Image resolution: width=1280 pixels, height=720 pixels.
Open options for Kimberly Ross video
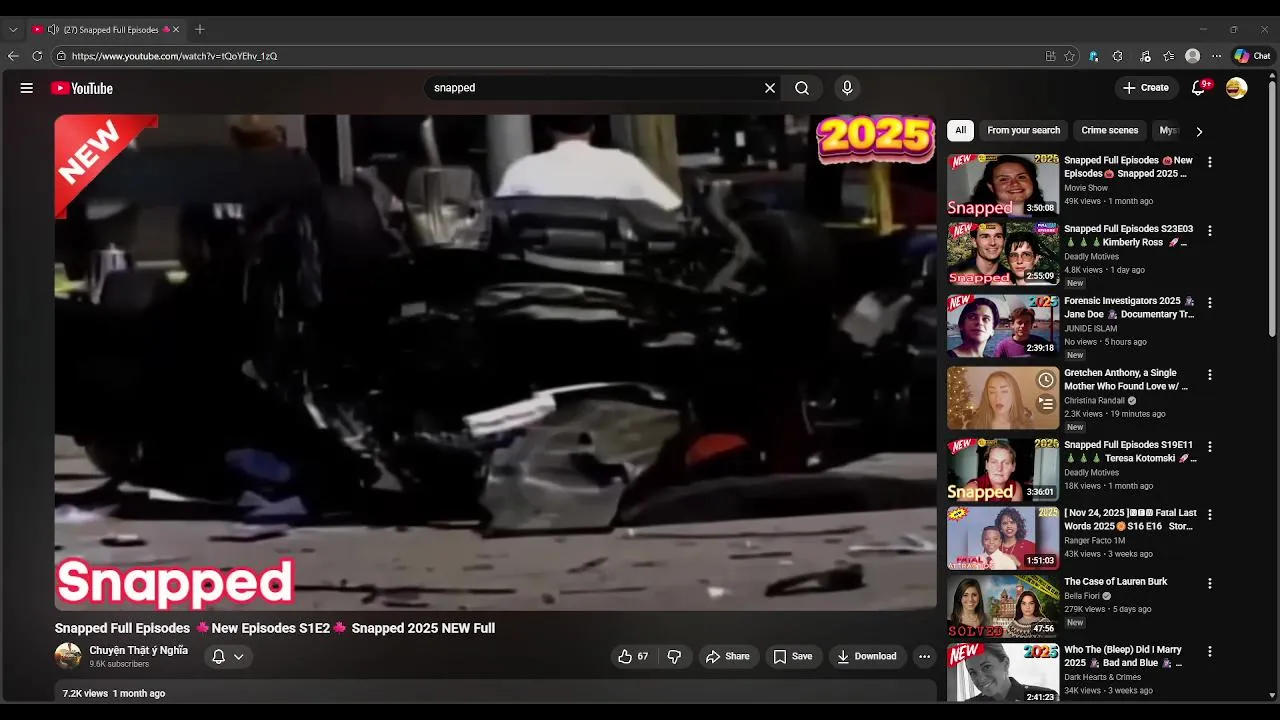click(x=1210, y=230)
